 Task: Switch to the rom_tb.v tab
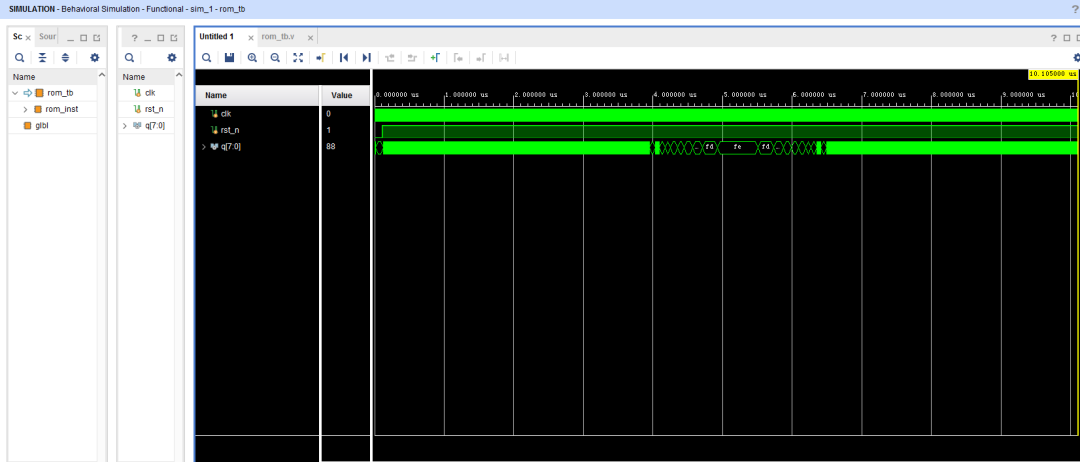278,37
